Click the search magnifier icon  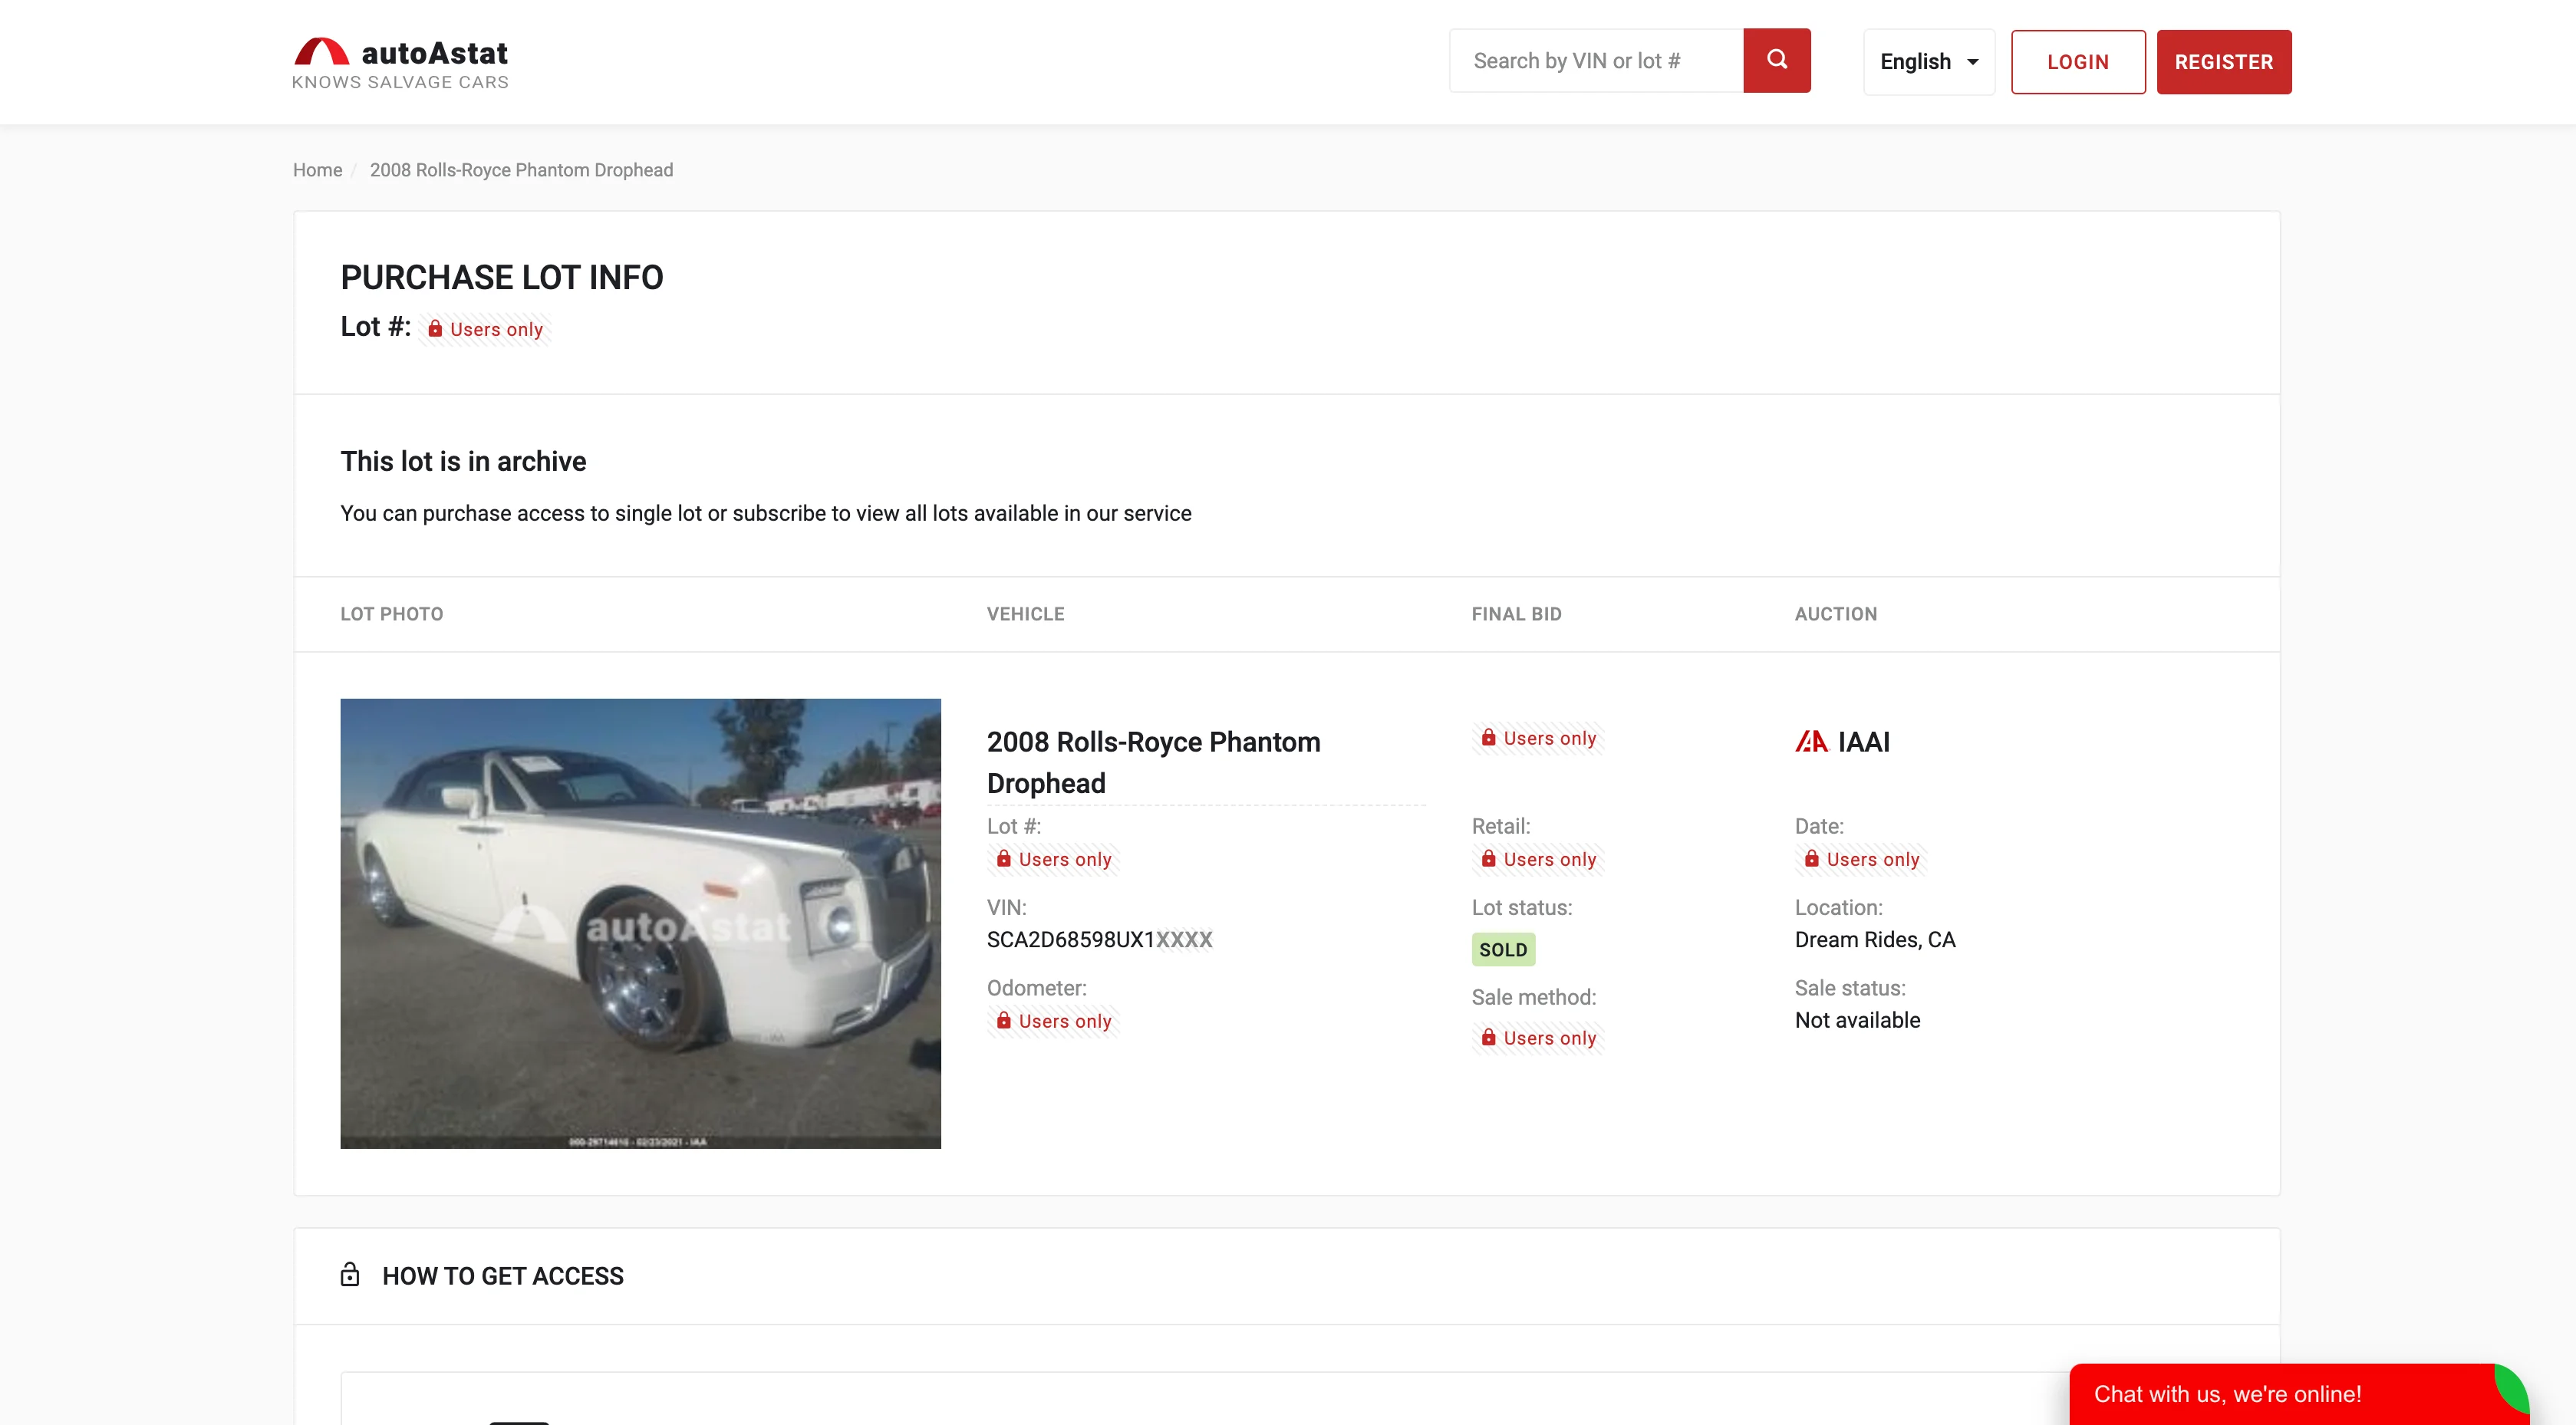[x=1776, y=60]
